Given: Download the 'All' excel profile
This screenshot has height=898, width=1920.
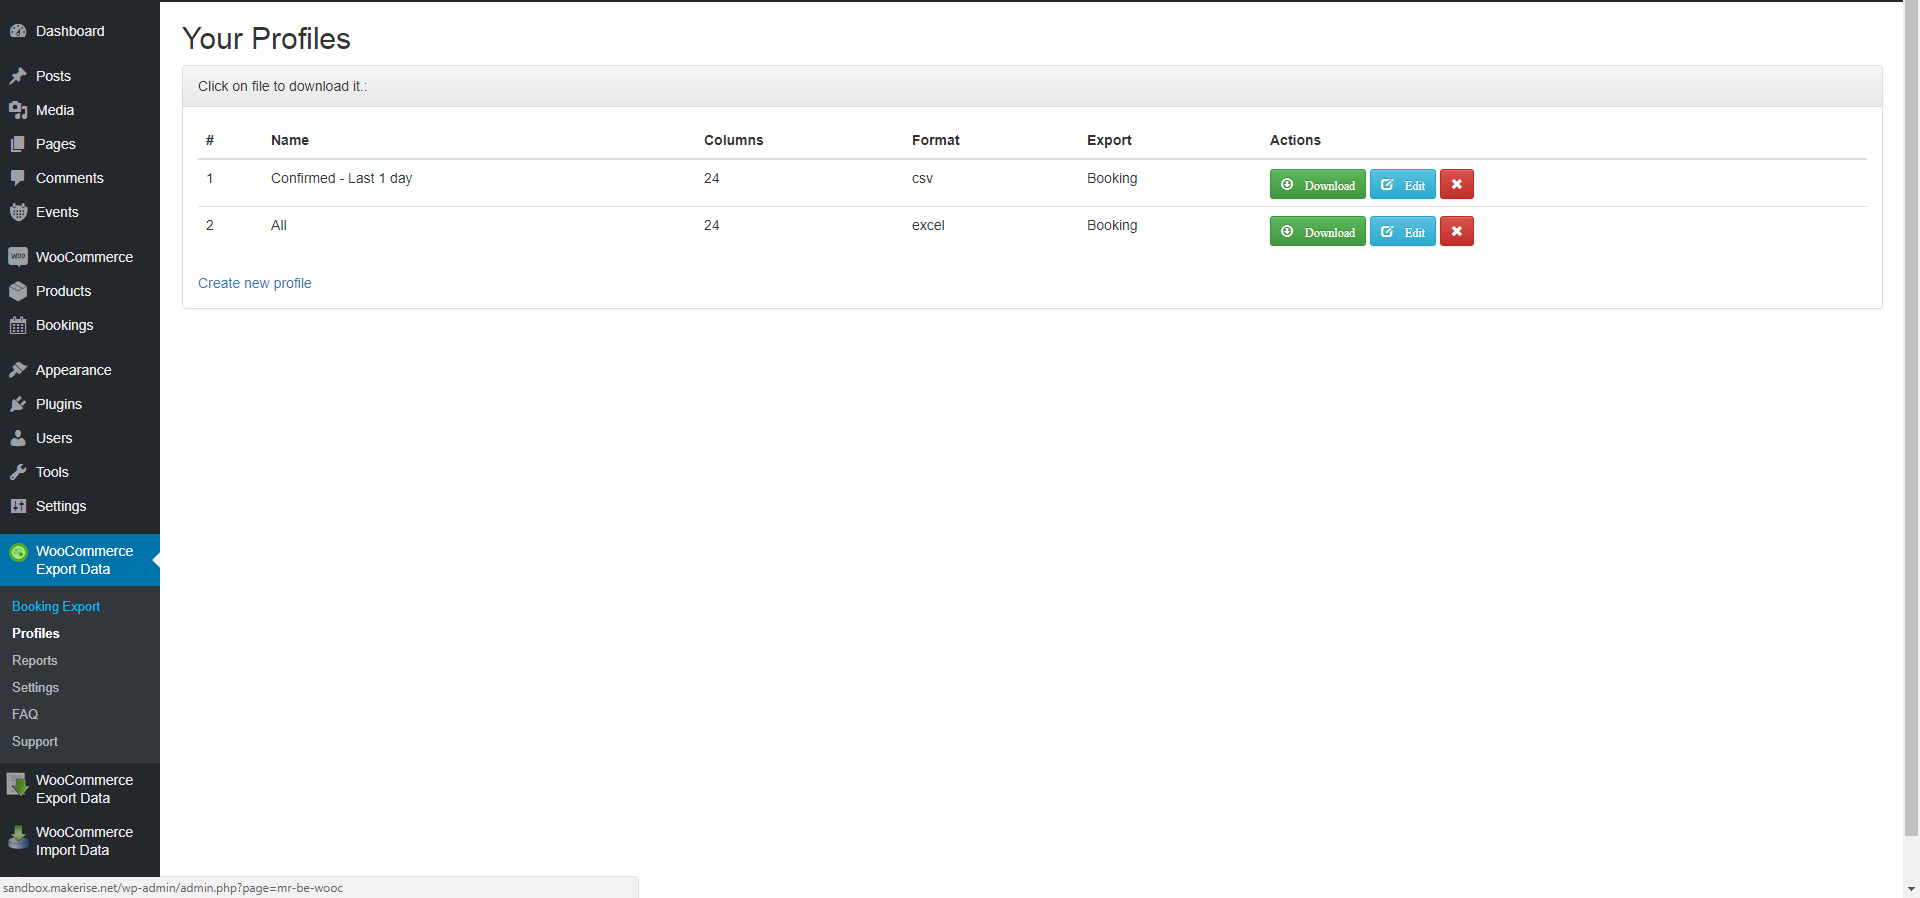Looking at the screenshot, I should 1317,231.
